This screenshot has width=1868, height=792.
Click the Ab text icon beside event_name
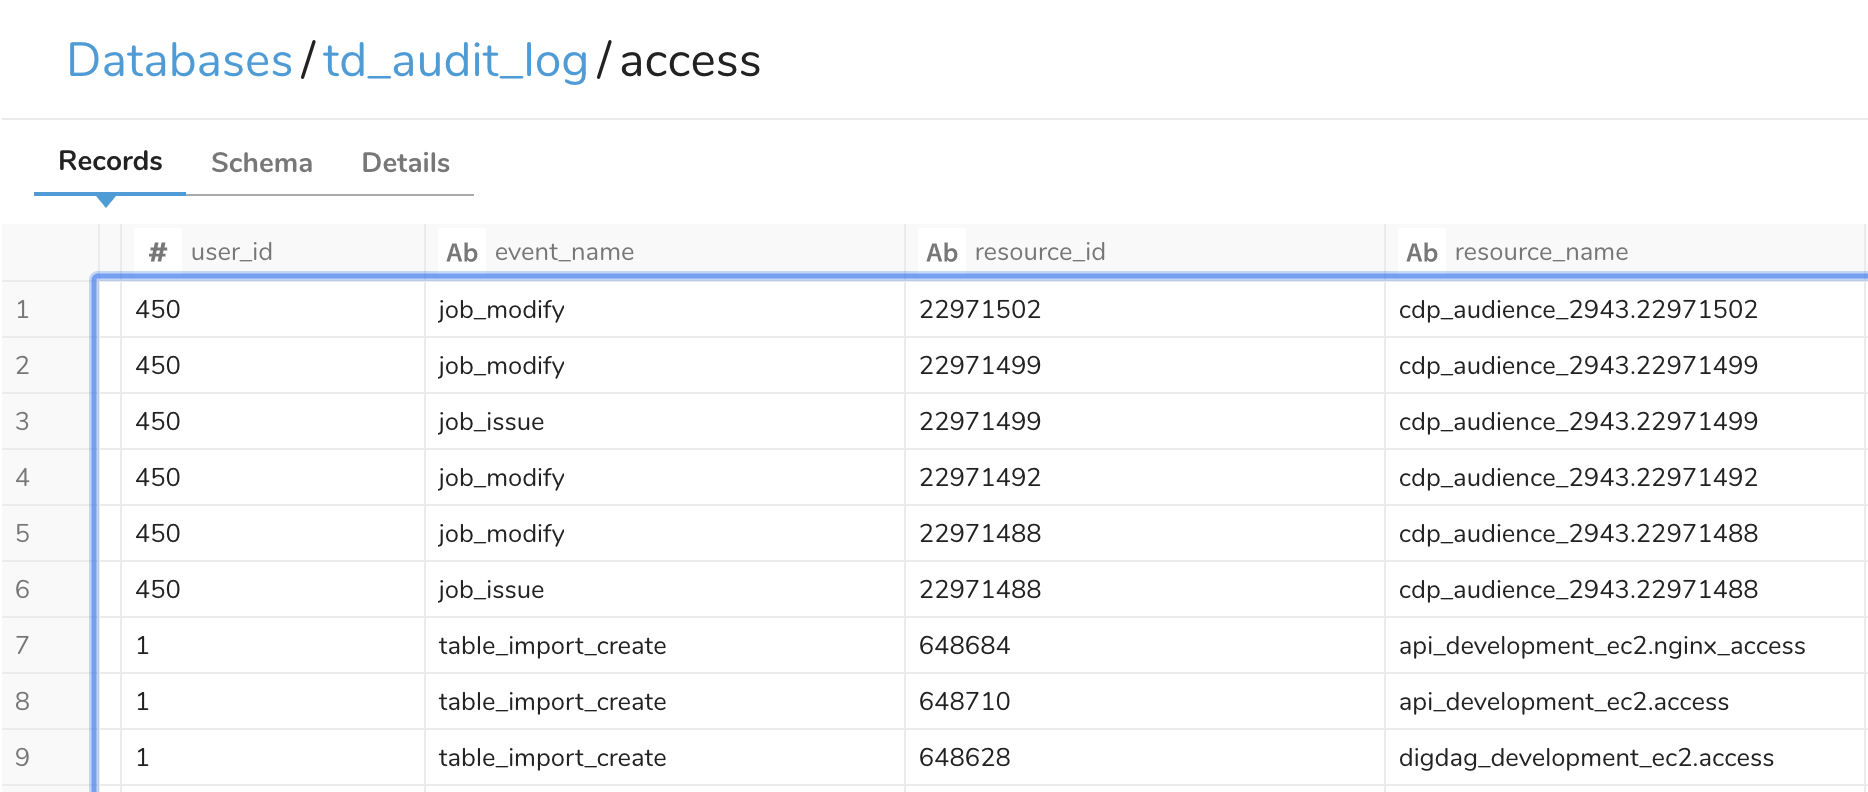click(x=461, y=252)
